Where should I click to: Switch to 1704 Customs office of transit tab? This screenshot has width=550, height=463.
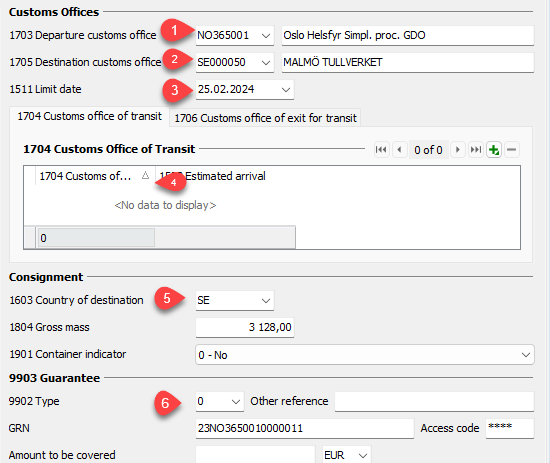89,116
